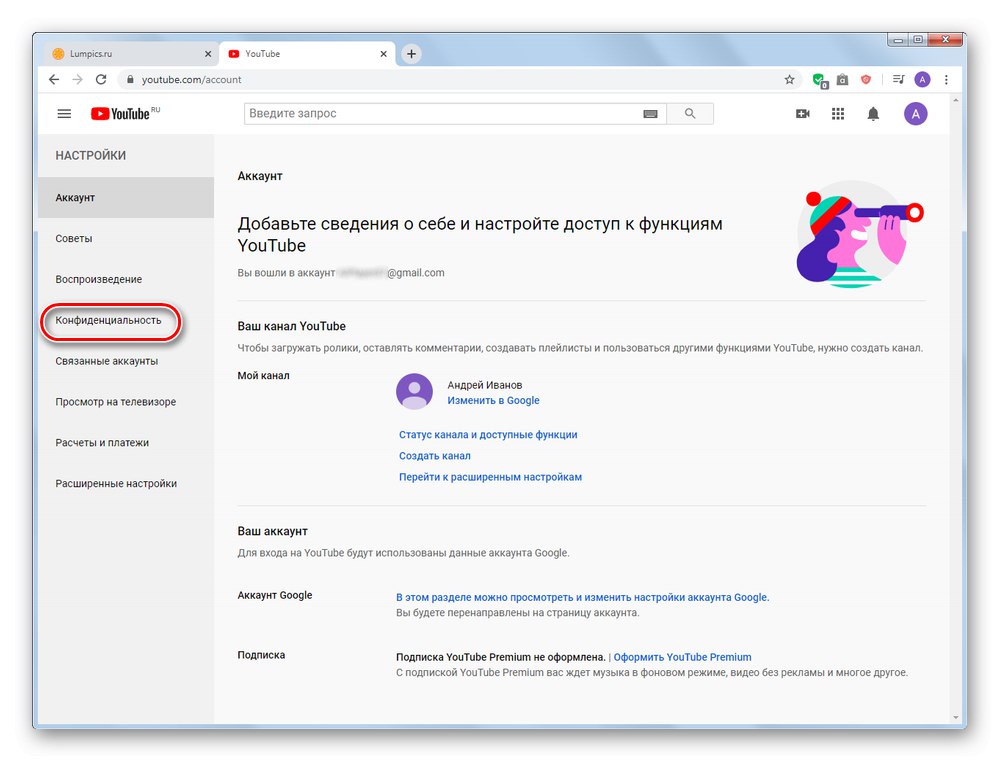The image size is (1000, 762).
Task: Click the Создать канал link
Action: pos(434,455)
